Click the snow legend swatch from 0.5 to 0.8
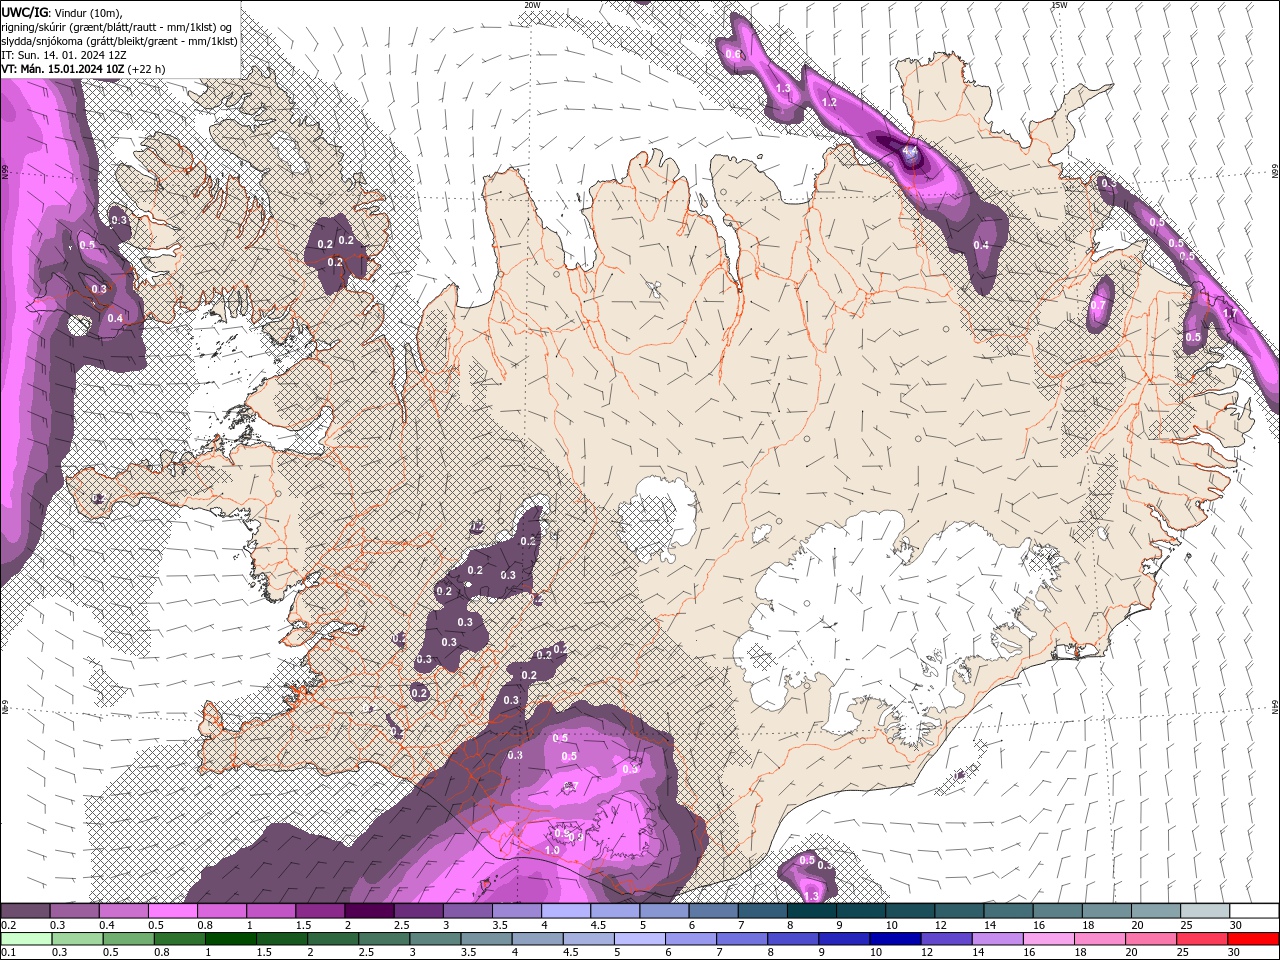1280x960 pixels. (x=174, y=910)
